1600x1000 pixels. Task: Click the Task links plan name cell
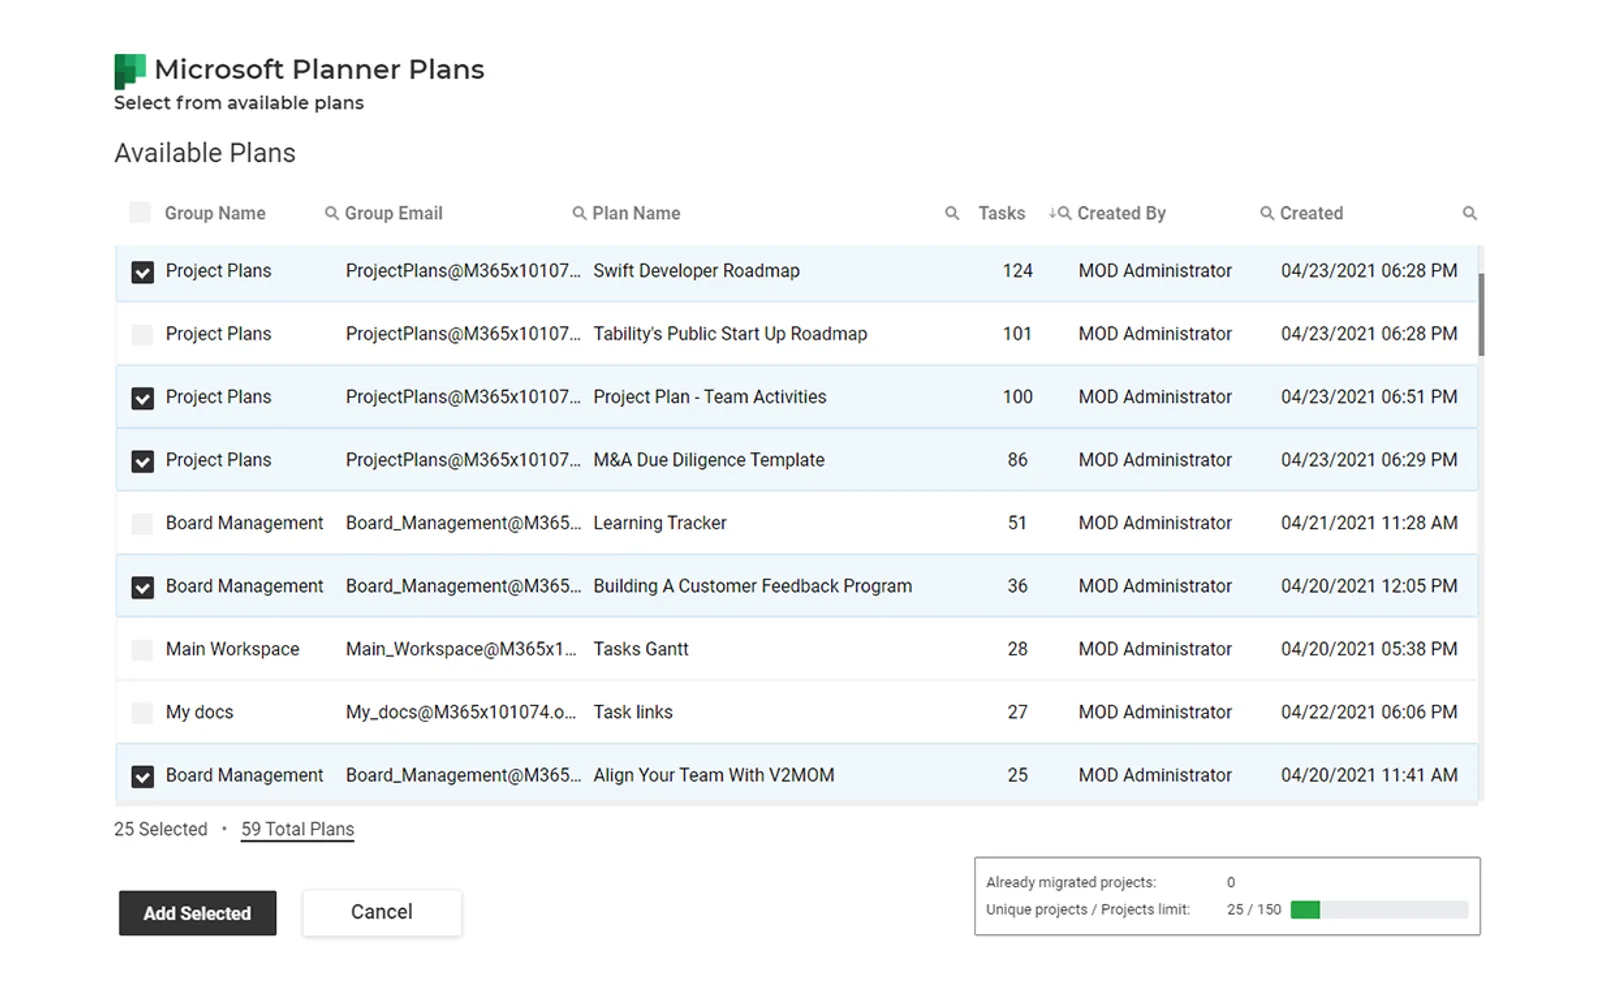click(x=633, y=712)
